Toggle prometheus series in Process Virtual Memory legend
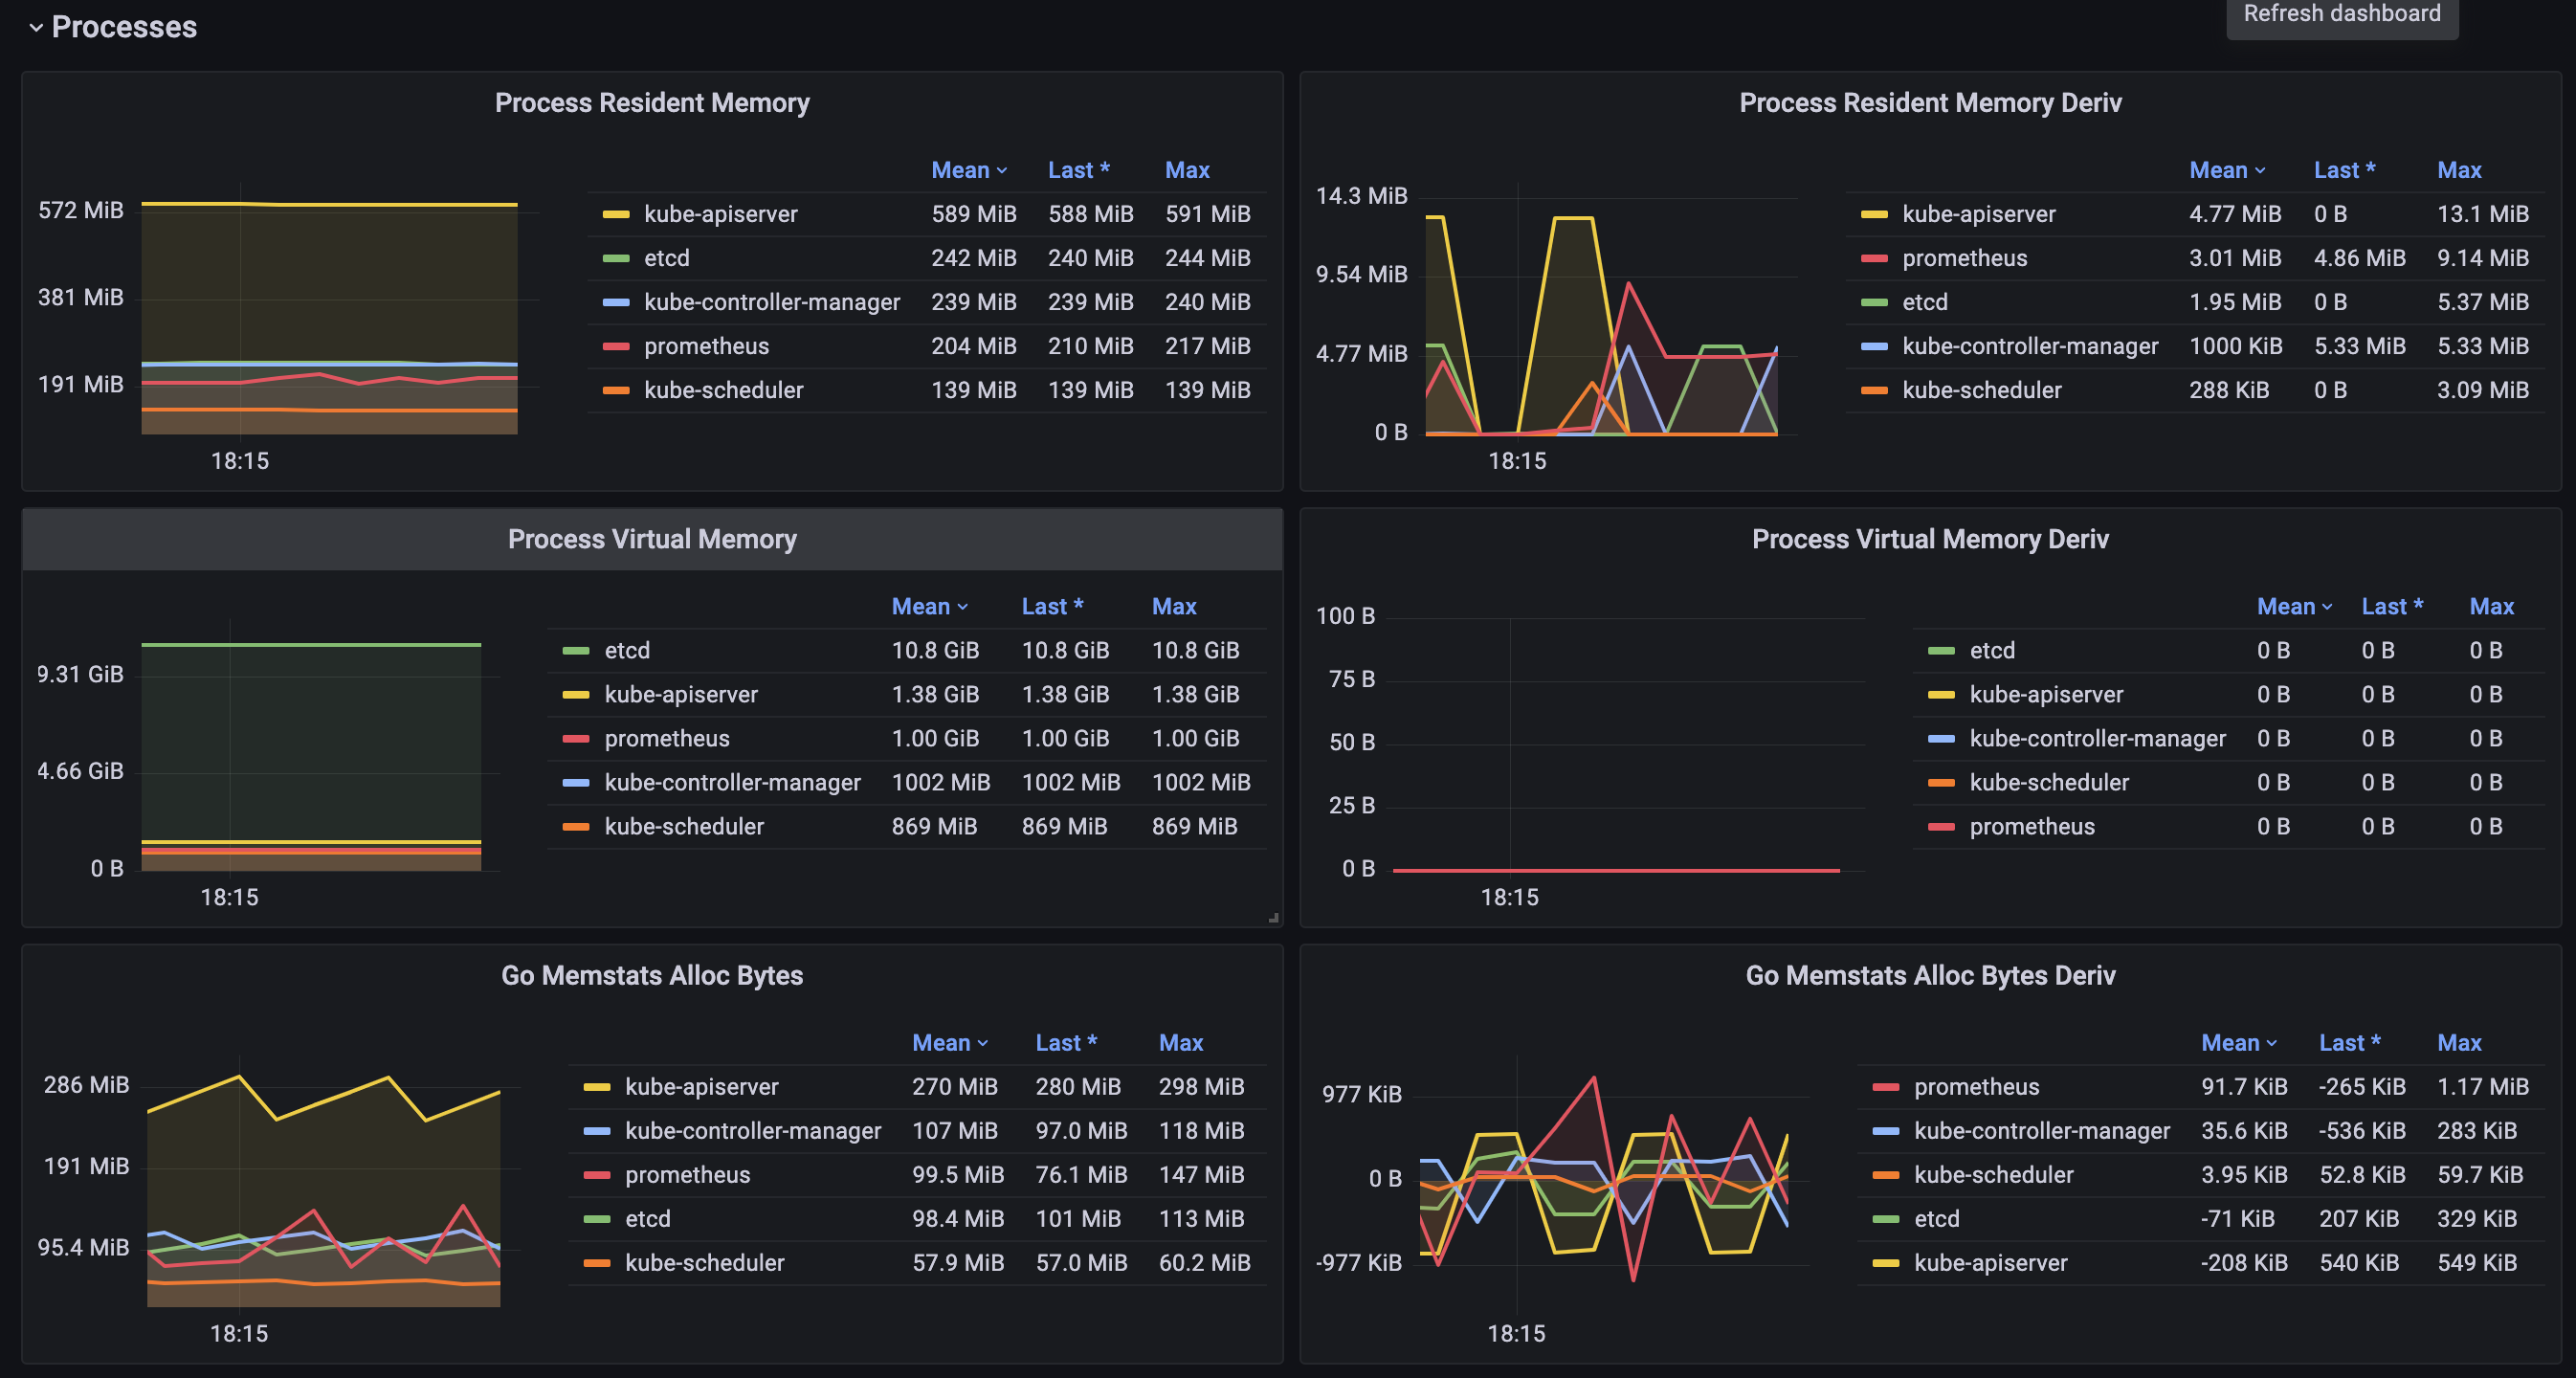The width and height of the screenshot is (2576, 1378). point(666,738)
